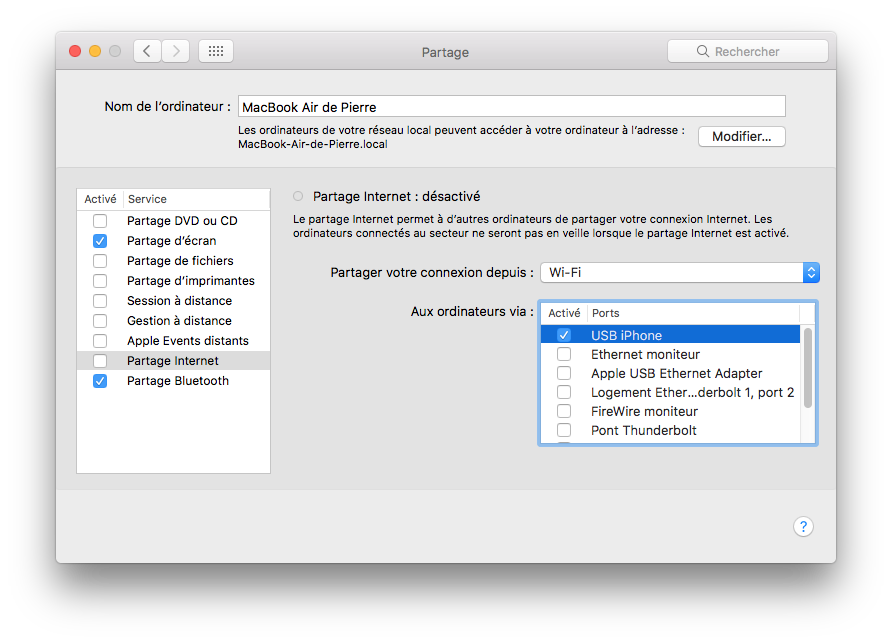This screenshot has height=643, width=892.
Task: Select the Ethernet moniteur port name
Action: (645, 354)
